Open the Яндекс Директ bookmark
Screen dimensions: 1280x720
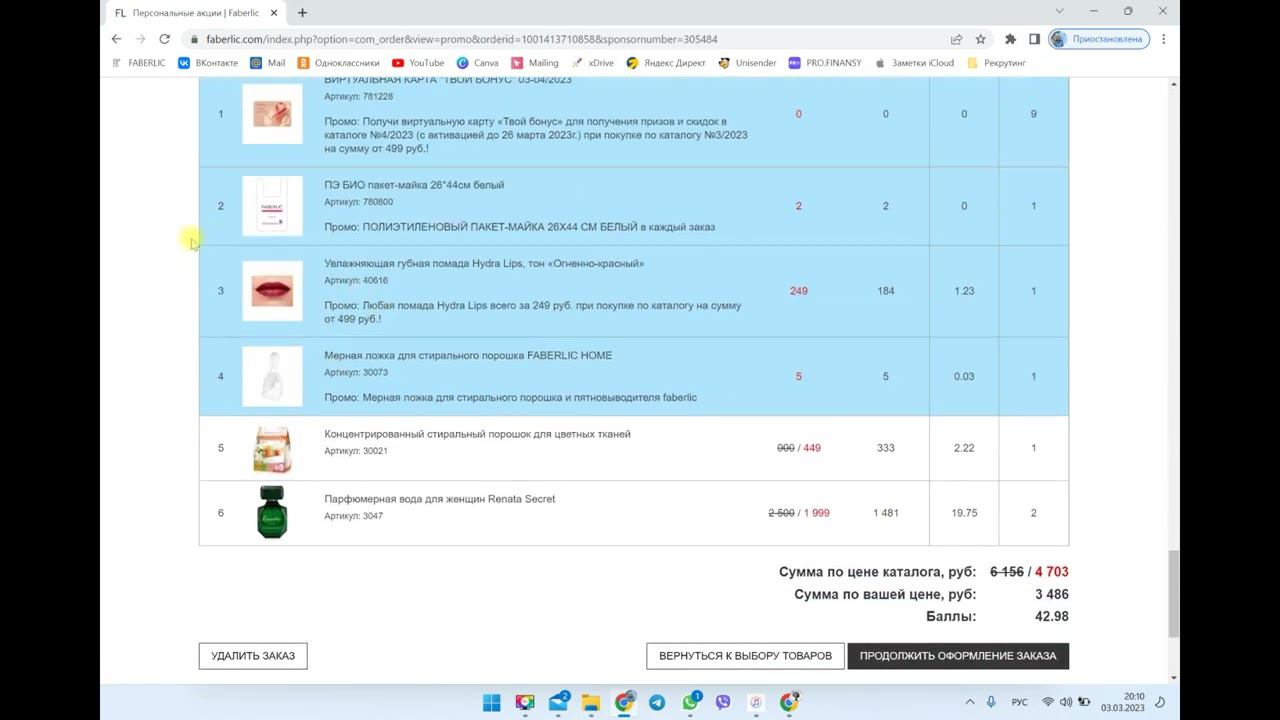coord(666,63)
